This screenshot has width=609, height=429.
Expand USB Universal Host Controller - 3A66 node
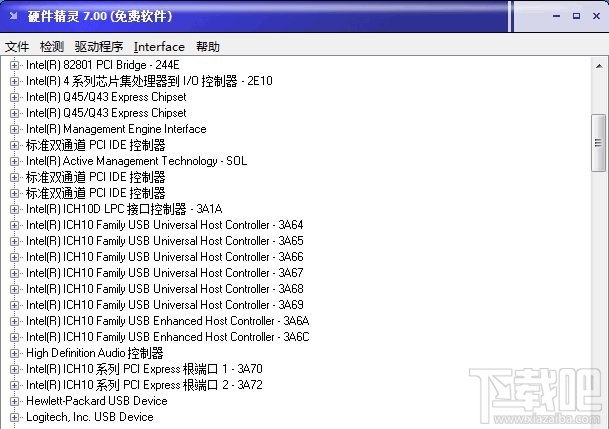pyautogui.click(x=14, y=257)
